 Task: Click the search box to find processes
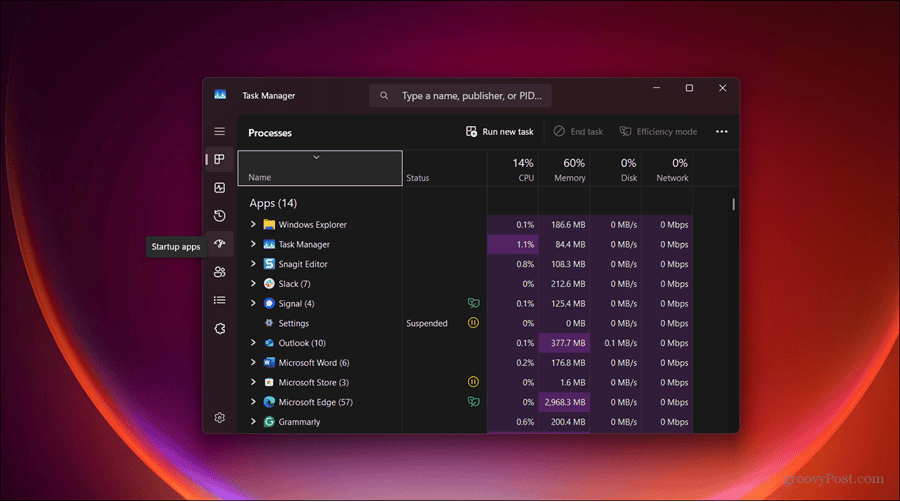[460, 96]
